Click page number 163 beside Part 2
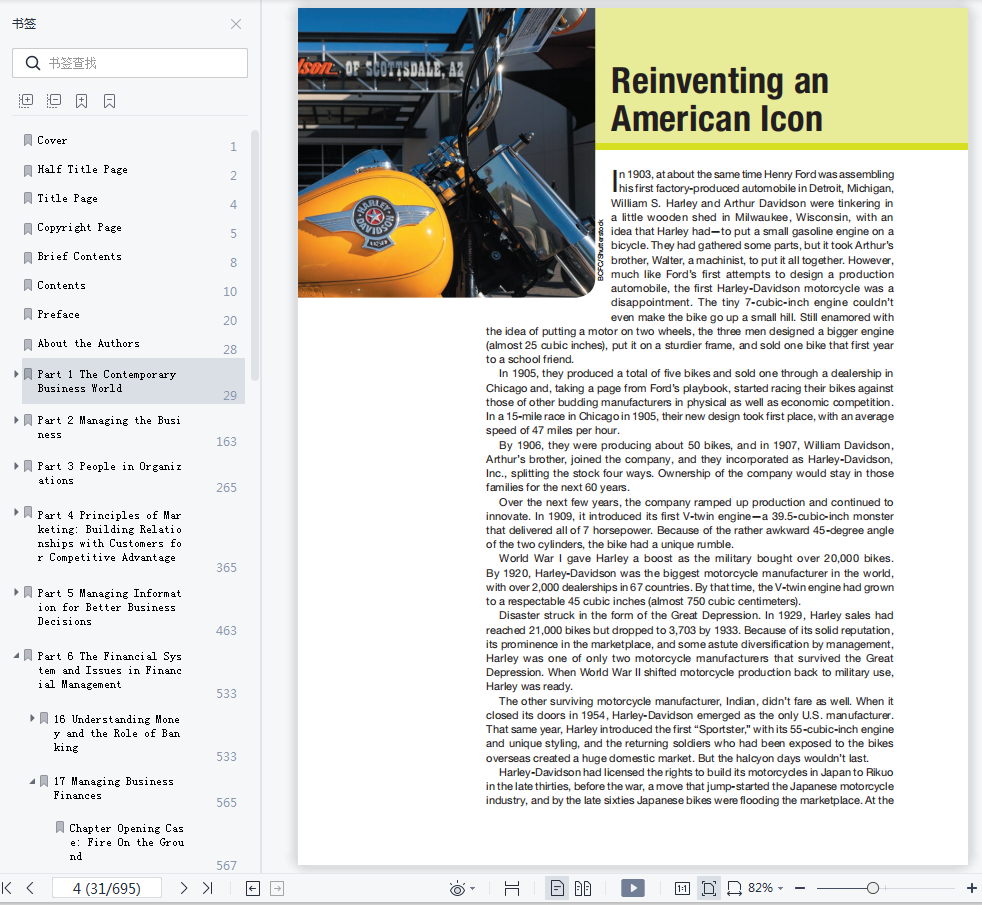The image size is (982, 905). 226,442
